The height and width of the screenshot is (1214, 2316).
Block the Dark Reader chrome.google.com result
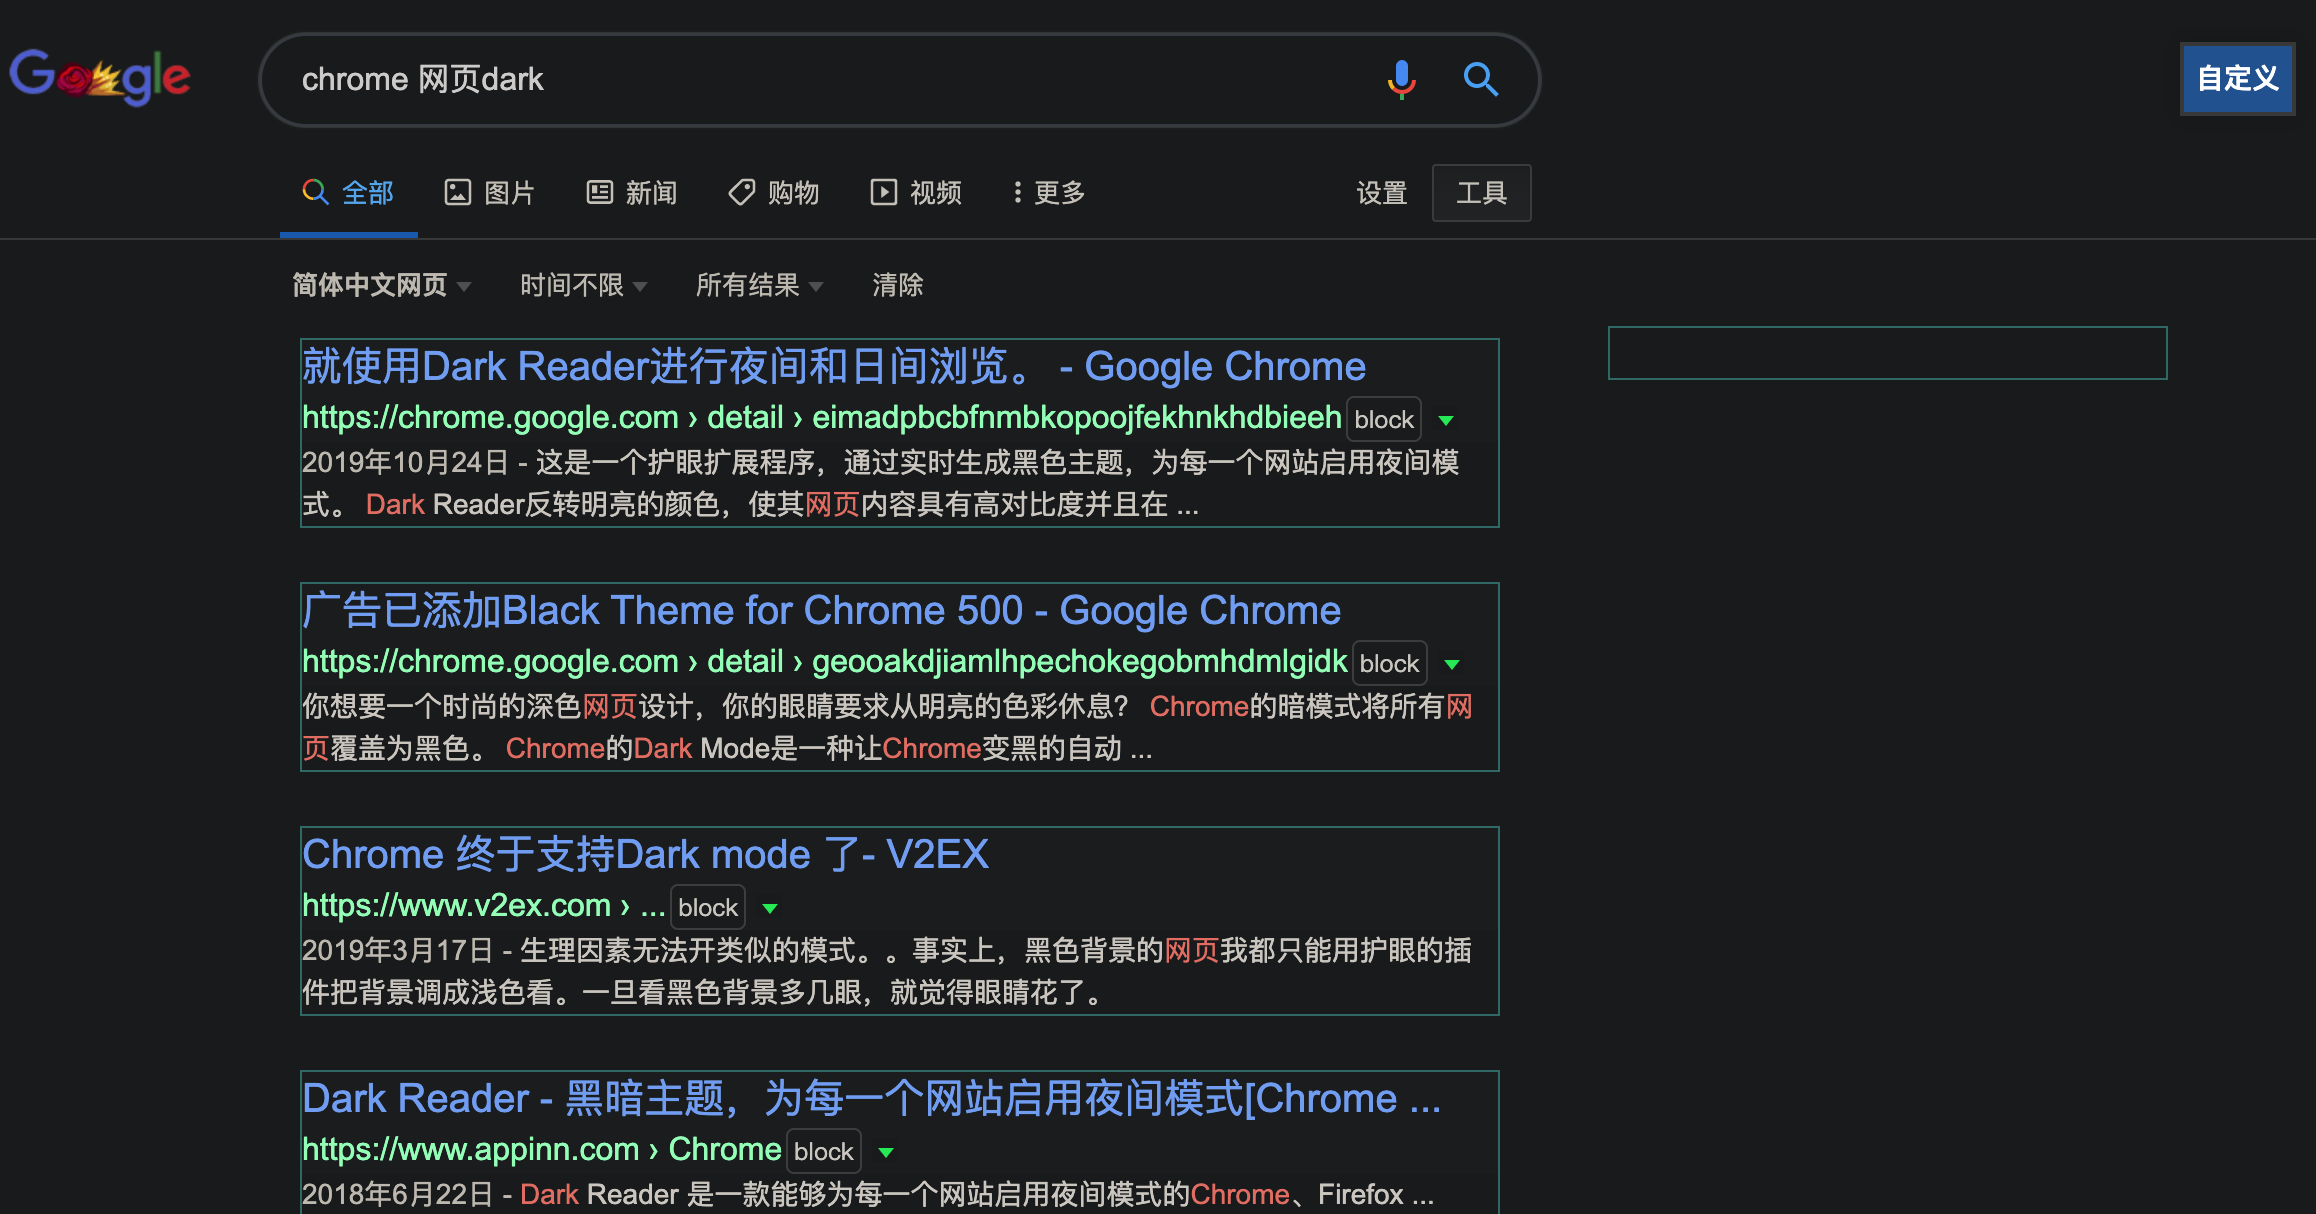click(1383, 419)
